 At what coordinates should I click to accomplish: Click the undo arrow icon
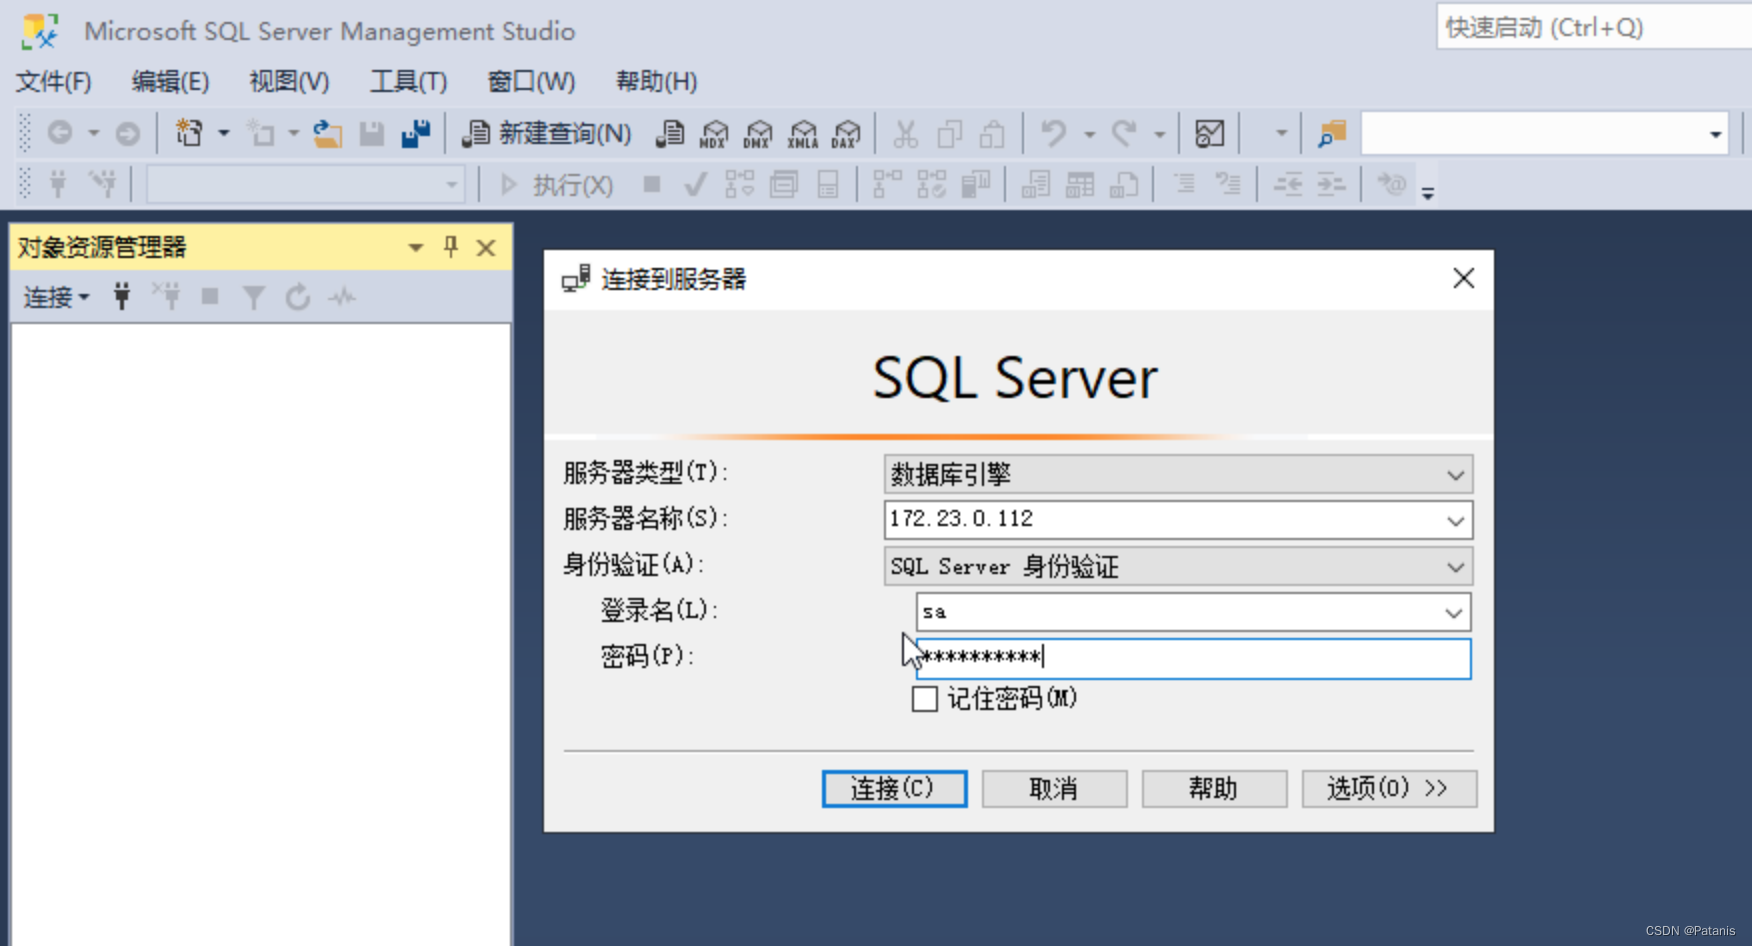(x=1053, y=133)
